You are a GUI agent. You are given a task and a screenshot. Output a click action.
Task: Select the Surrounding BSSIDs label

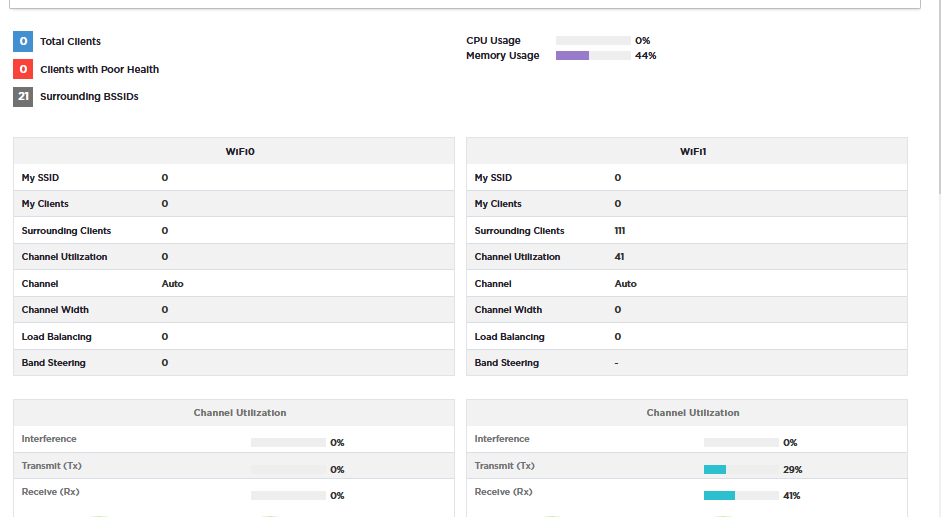click(89, 97)
